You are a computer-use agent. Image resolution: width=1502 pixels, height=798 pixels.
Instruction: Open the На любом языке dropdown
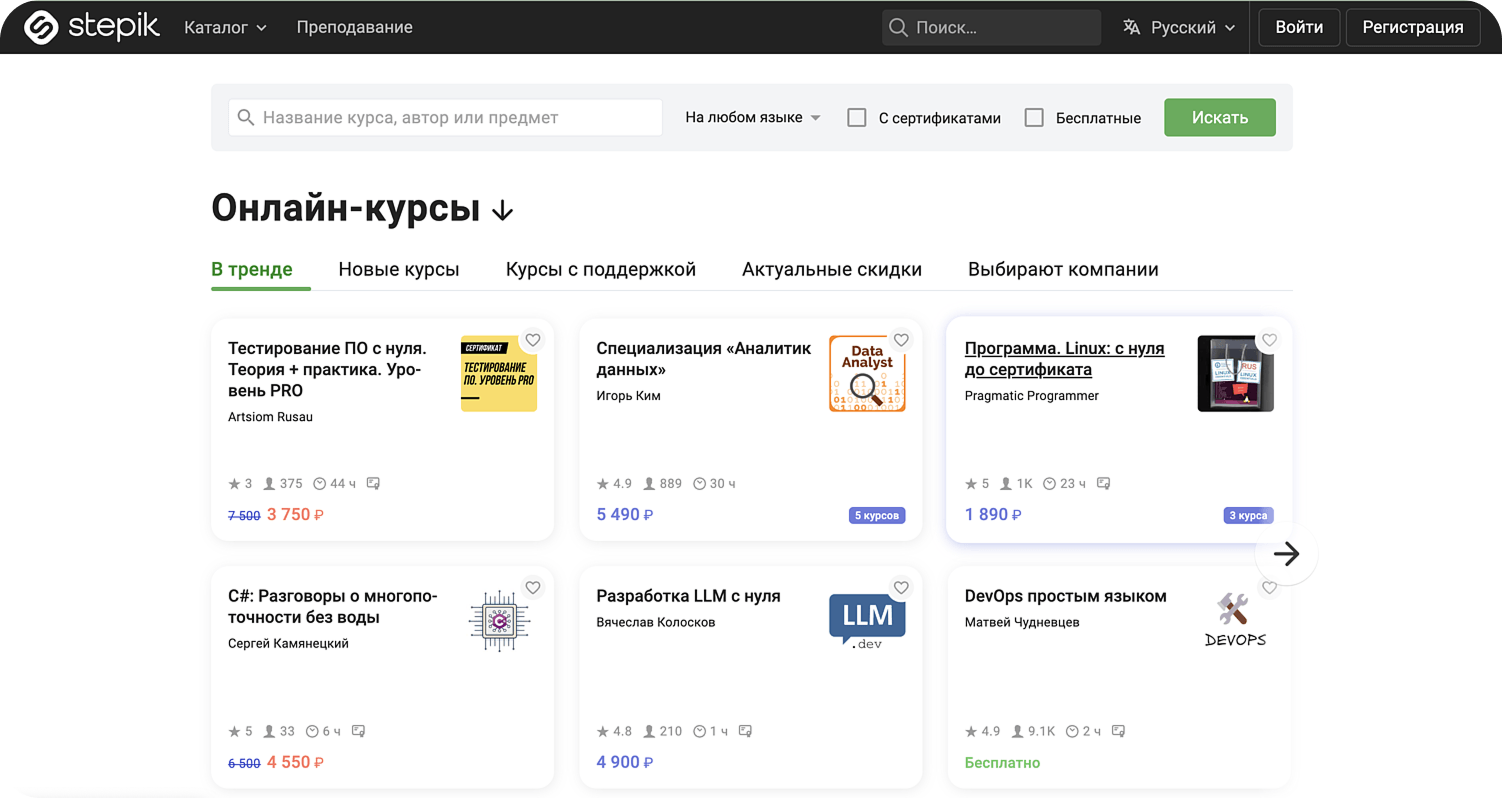point(752,118)
